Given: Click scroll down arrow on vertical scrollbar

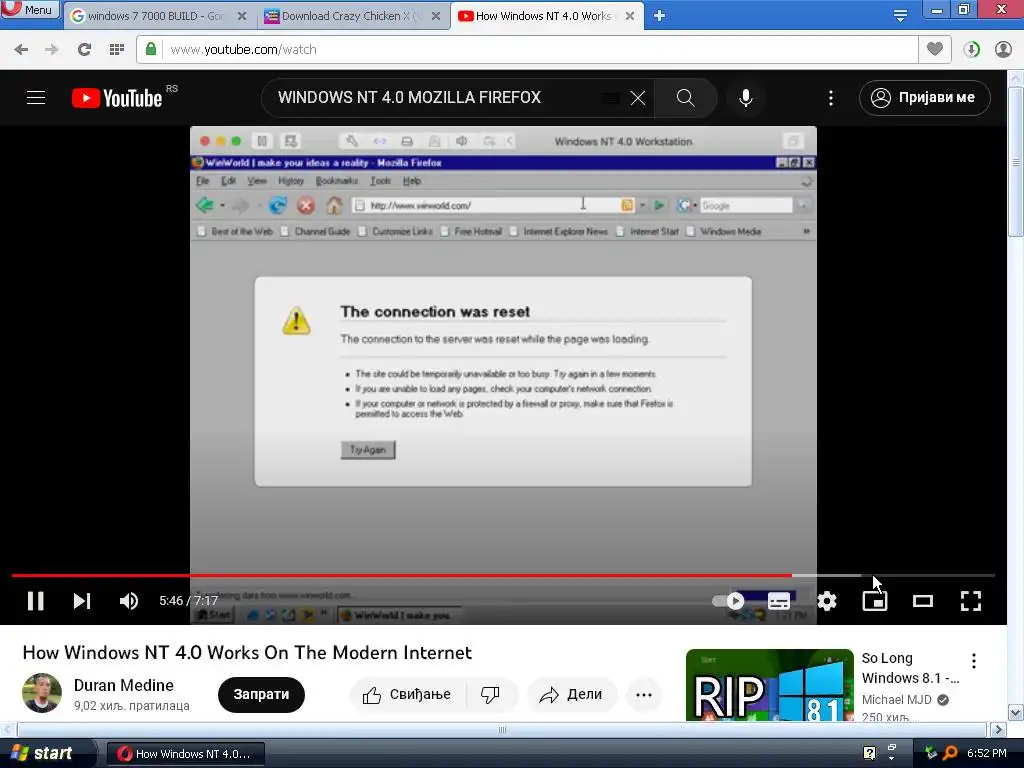Looking at the screenshot, I should [1016, 712].
